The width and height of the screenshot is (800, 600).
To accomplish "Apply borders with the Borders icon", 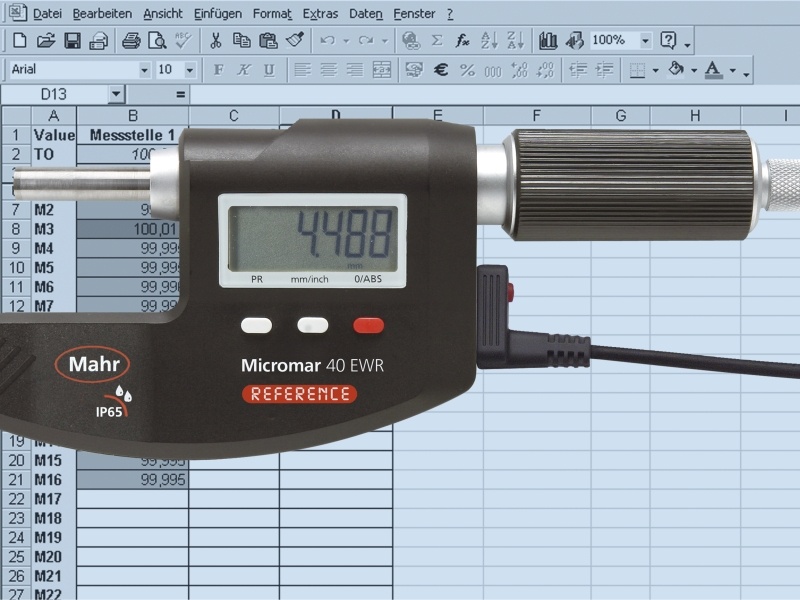I will pos(637,70).
